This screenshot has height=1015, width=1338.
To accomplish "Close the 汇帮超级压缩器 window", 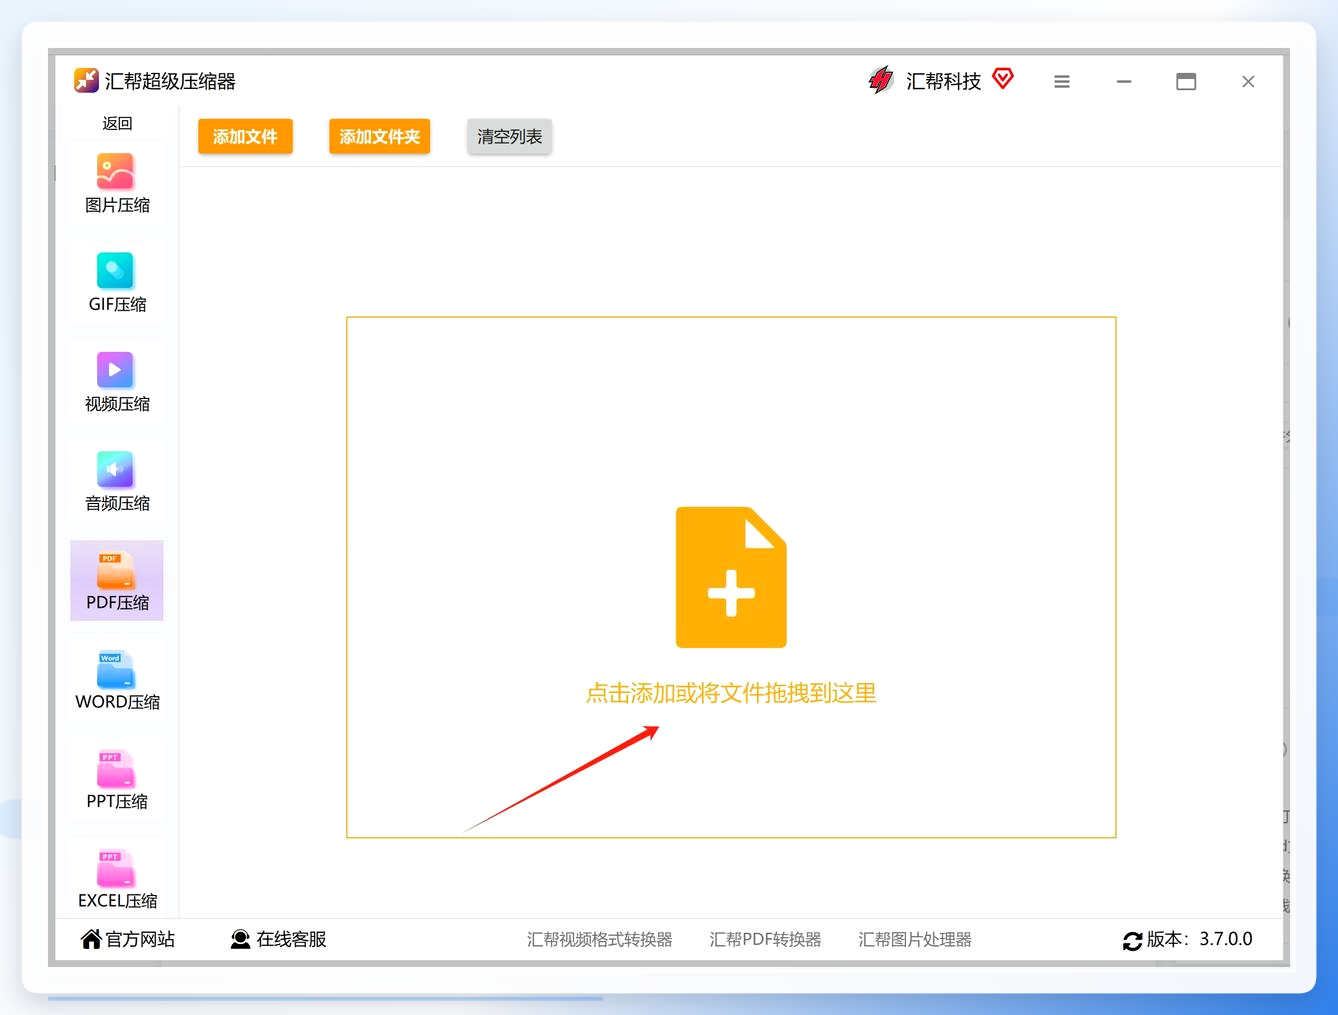I will click(1248, 82).
